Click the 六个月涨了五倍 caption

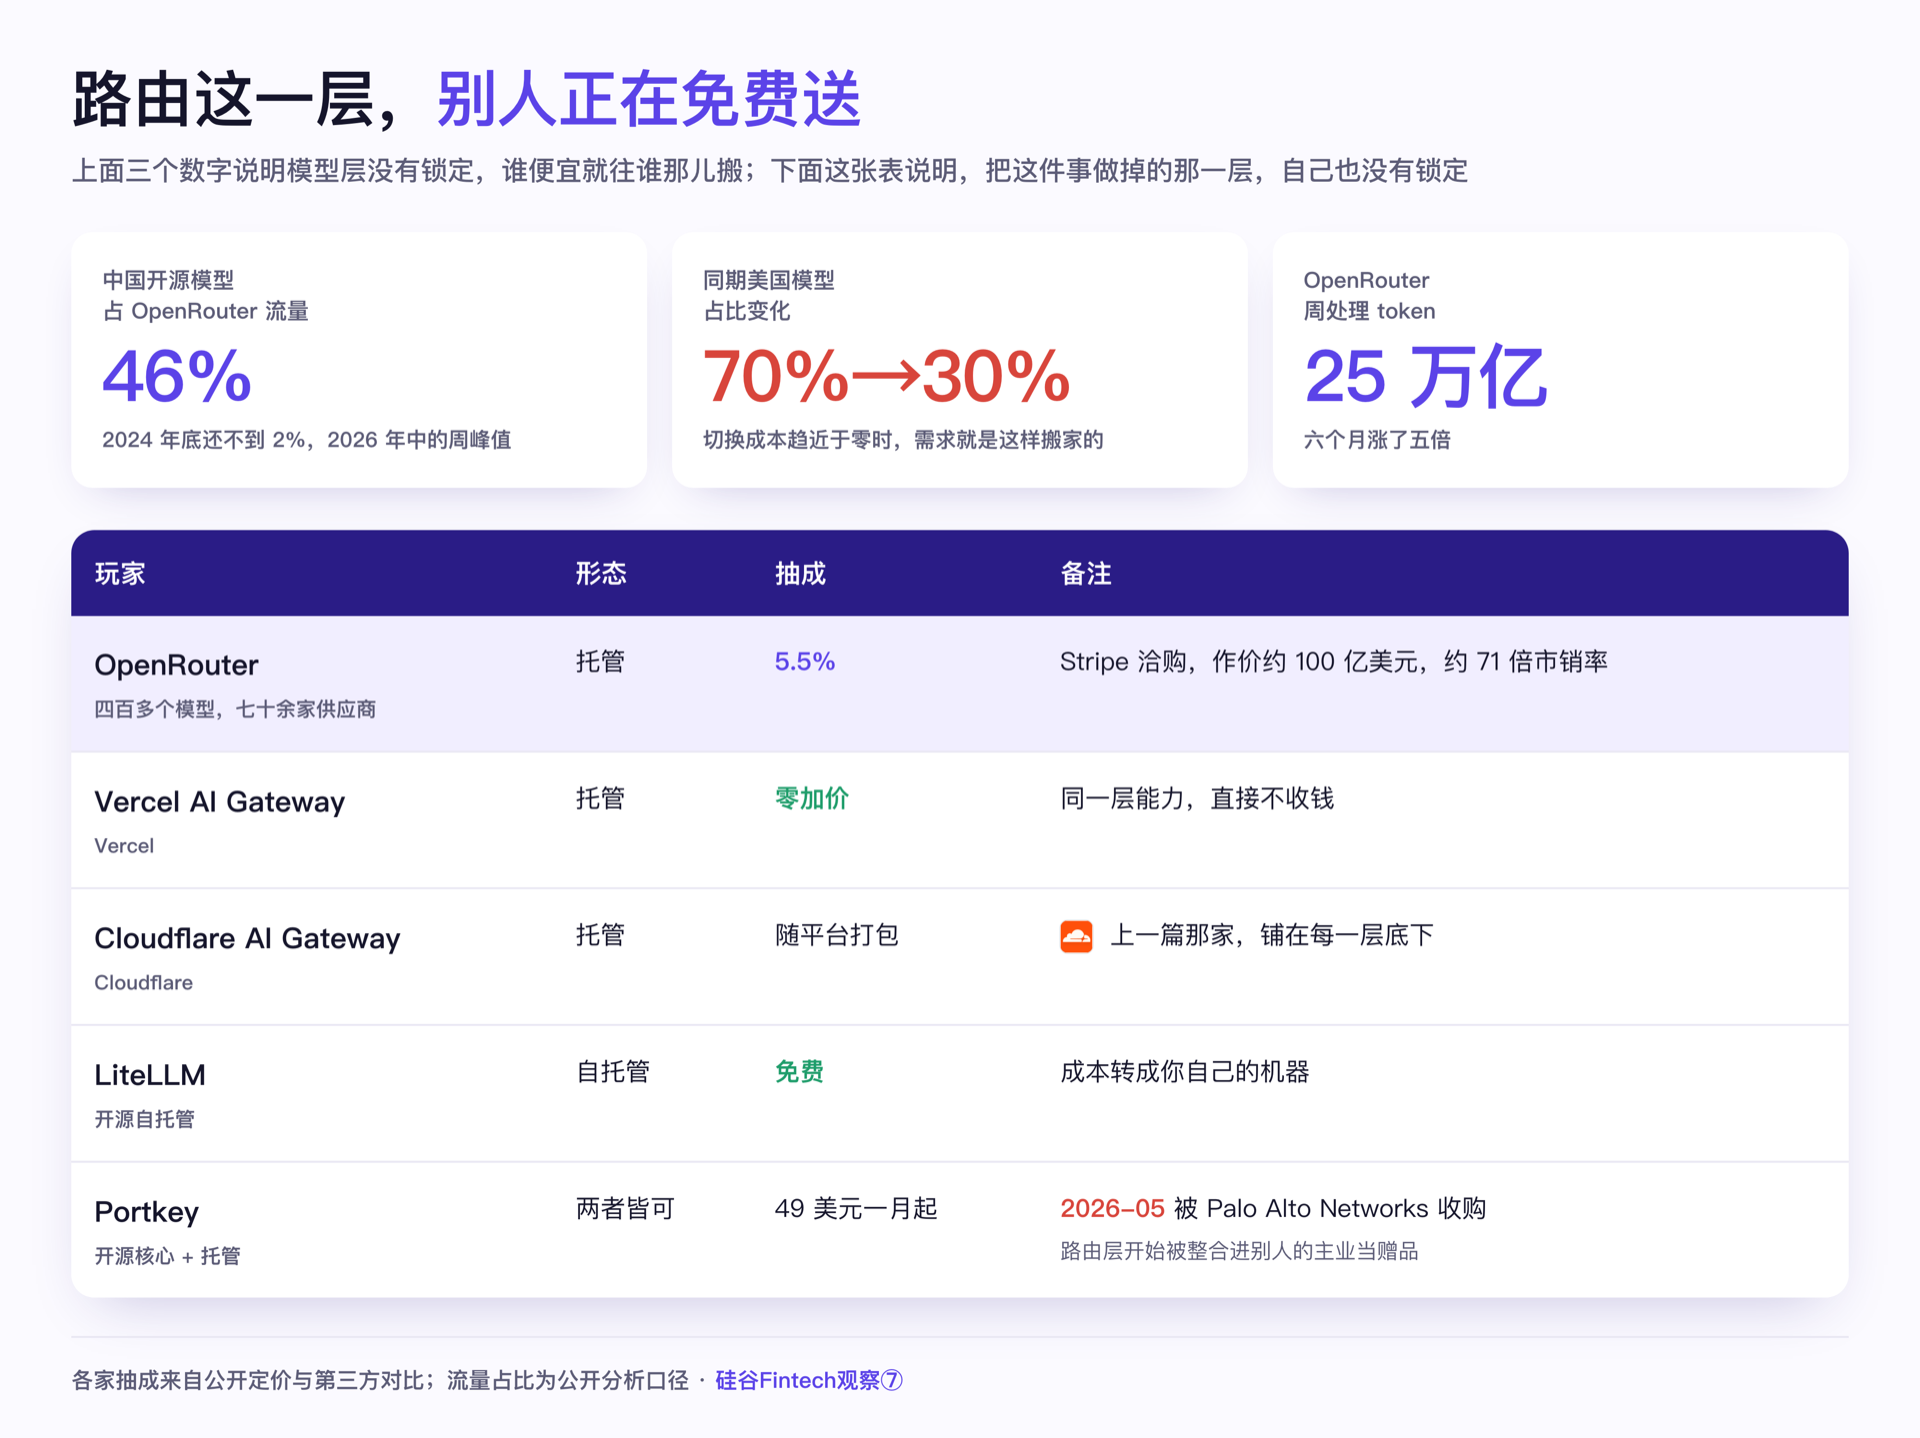(1377, 440)
